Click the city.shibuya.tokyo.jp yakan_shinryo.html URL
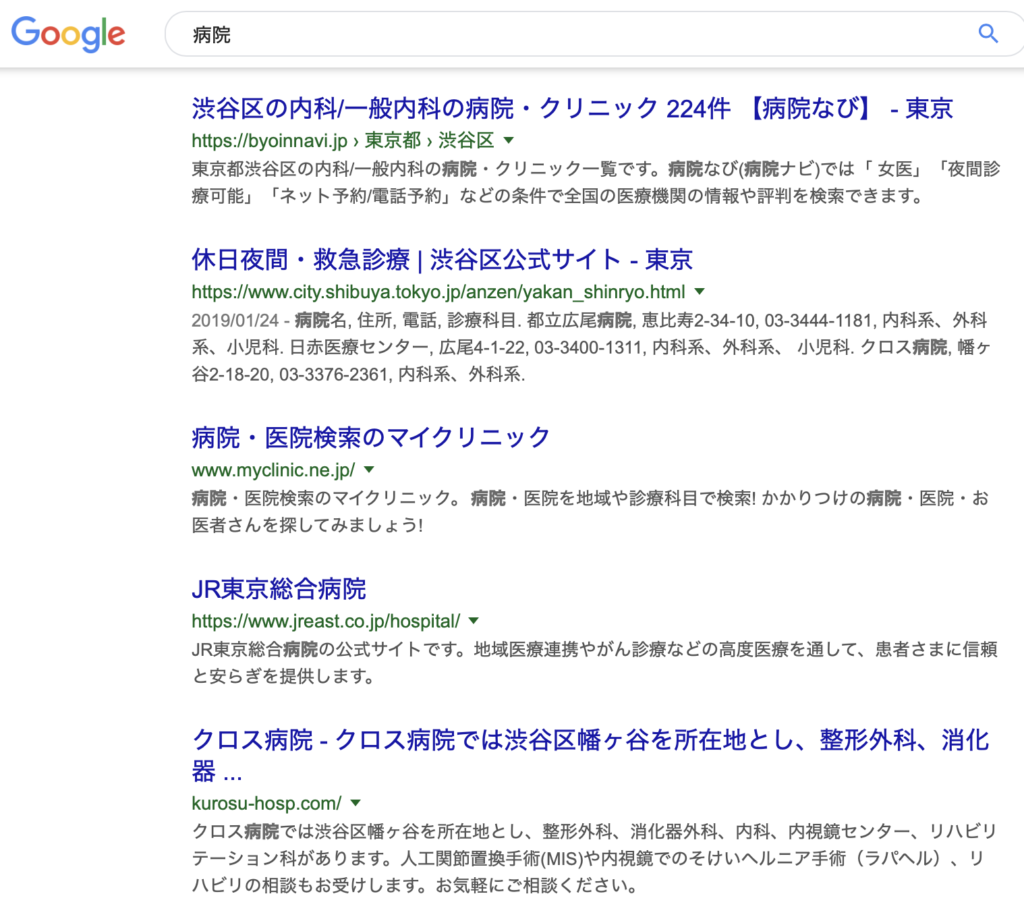The height and width of the screenshot is (919, 1024). [438, 292]
